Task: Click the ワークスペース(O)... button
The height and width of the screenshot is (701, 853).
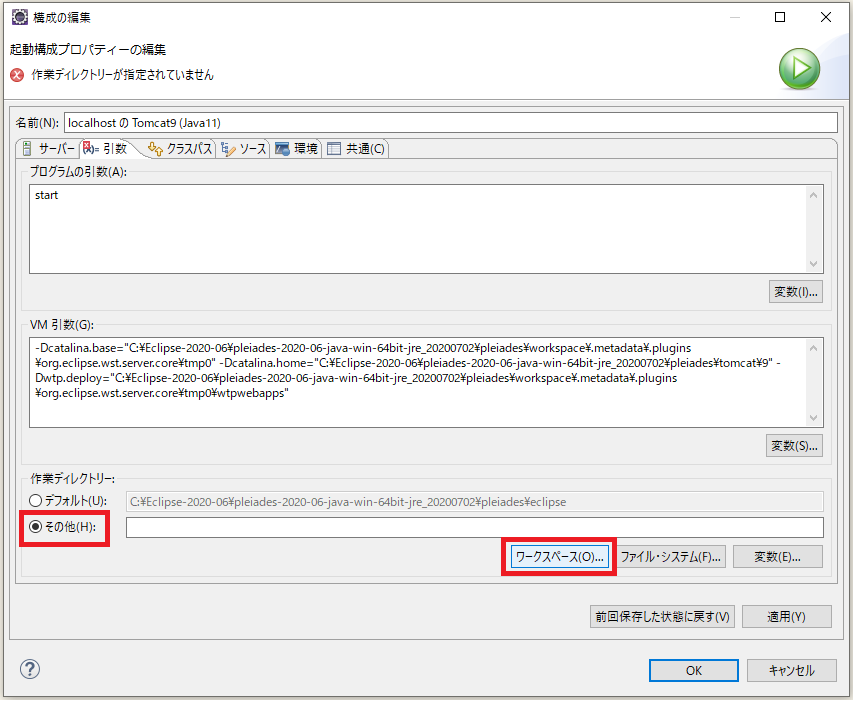Action: (x=559, y=557)
